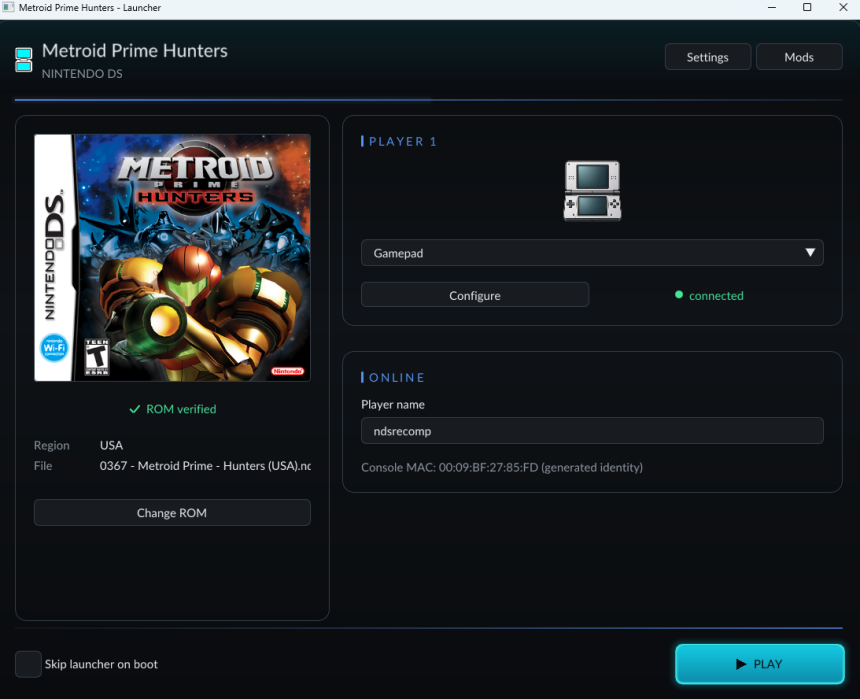This screenshot has width=860, height=699.
Task: Click the Metroid Prime Hunters box art
Action: pyautogui.click(x=172, y=257)
